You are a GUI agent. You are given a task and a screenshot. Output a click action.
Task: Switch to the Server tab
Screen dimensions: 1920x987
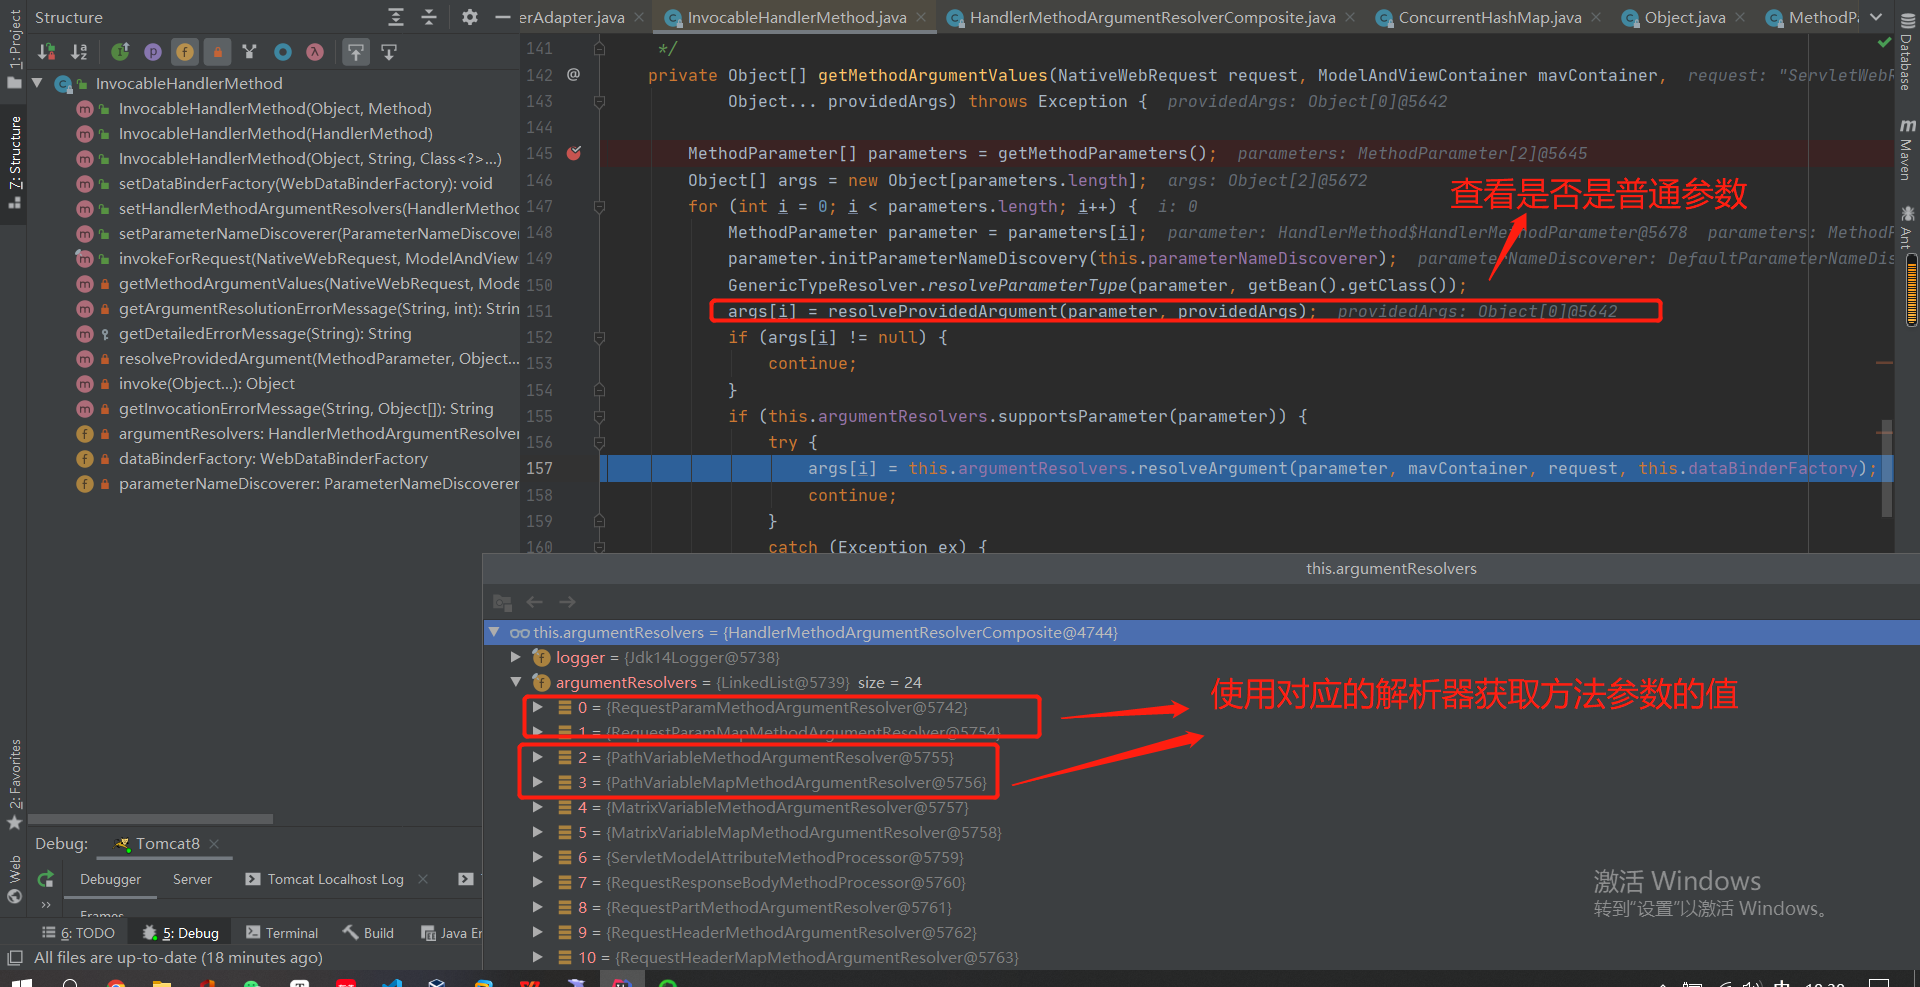point(192,879)
